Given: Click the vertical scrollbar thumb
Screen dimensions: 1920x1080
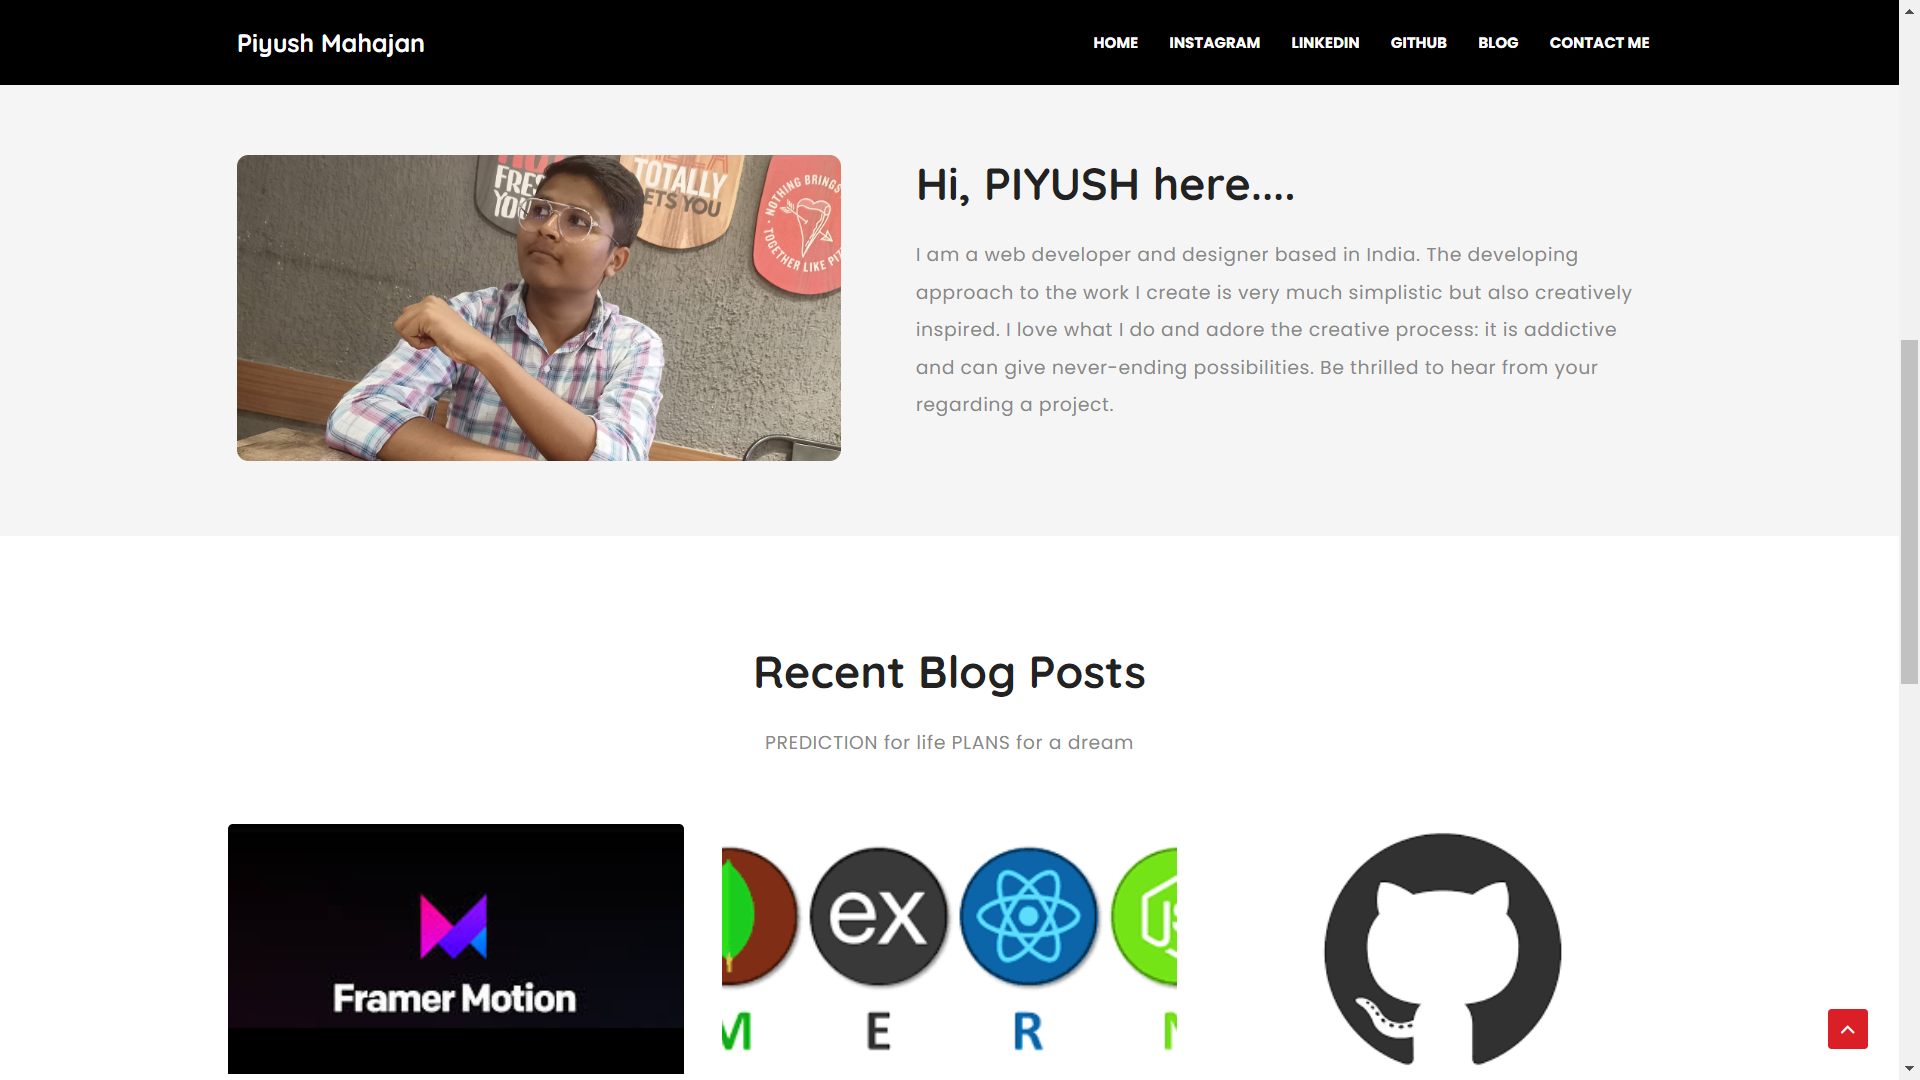Looking at the screenshot, I should 1909,512.
